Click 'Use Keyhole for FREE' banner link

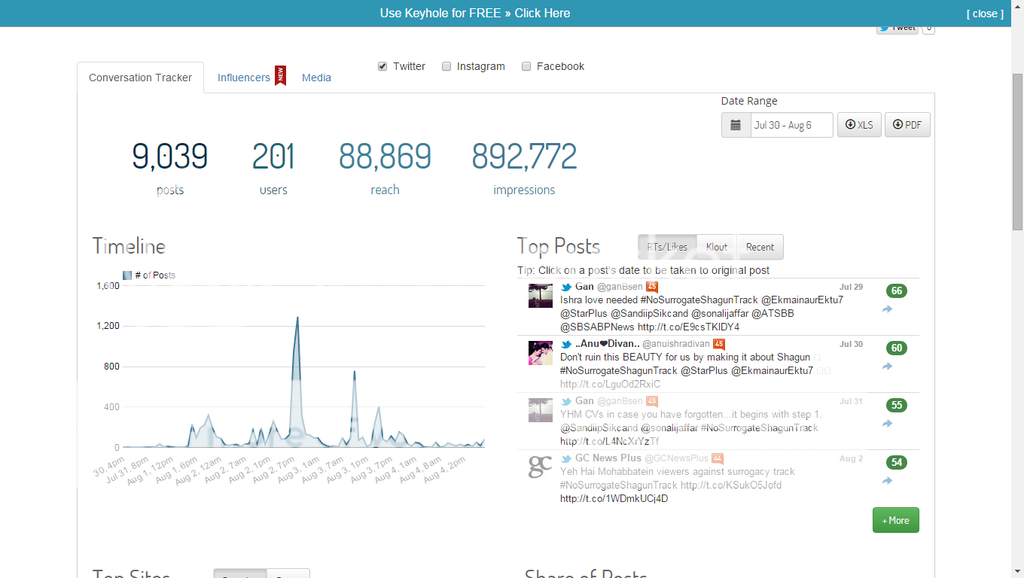click(x=475, y=13)
